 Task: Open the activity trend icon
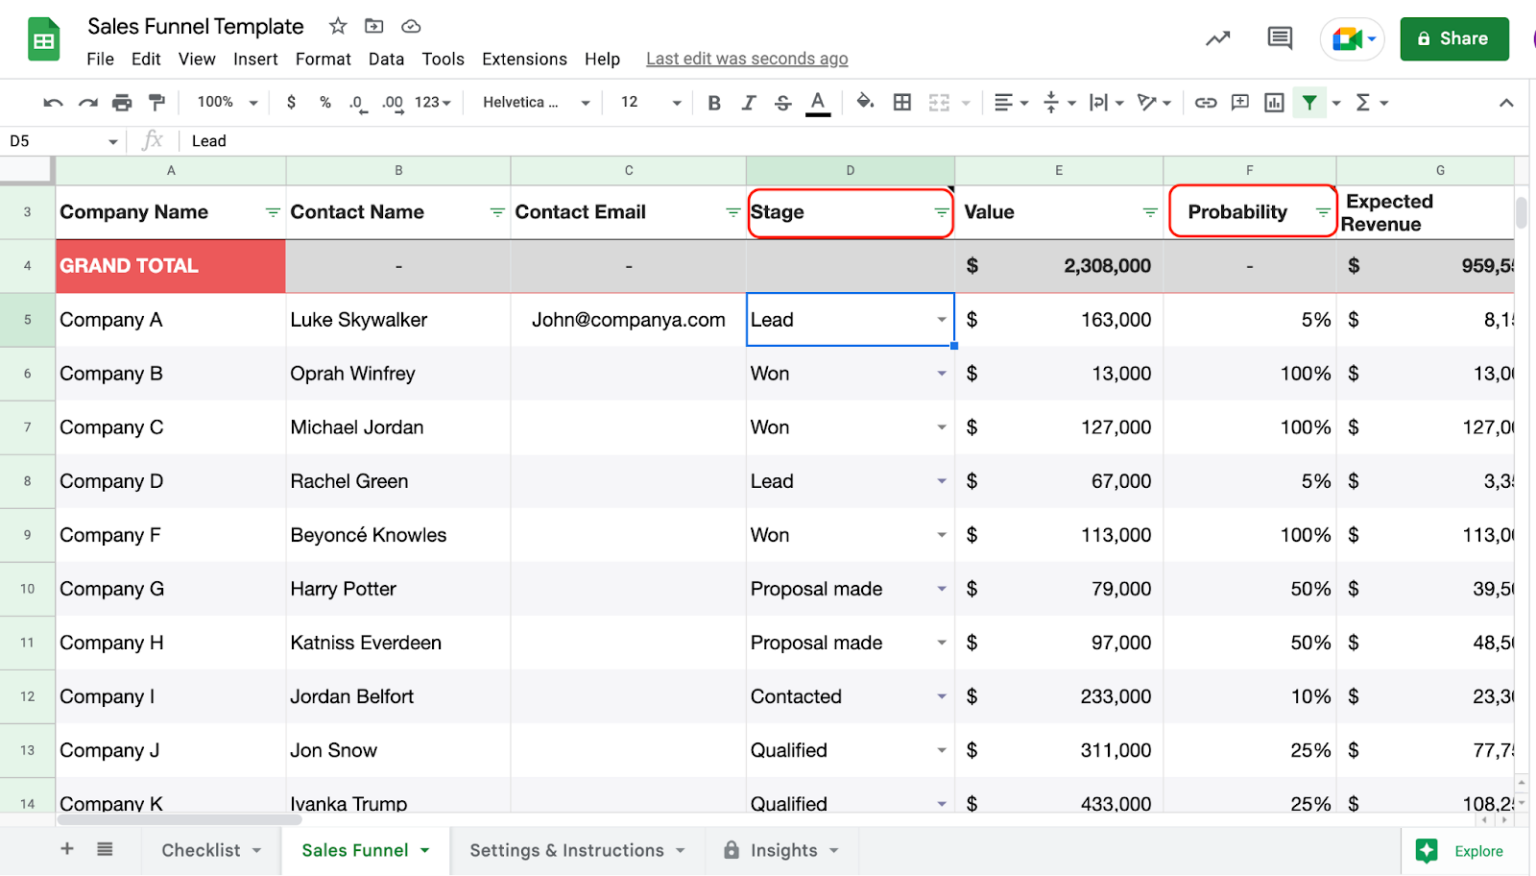pyautogui.click(x=1217, y=39)
